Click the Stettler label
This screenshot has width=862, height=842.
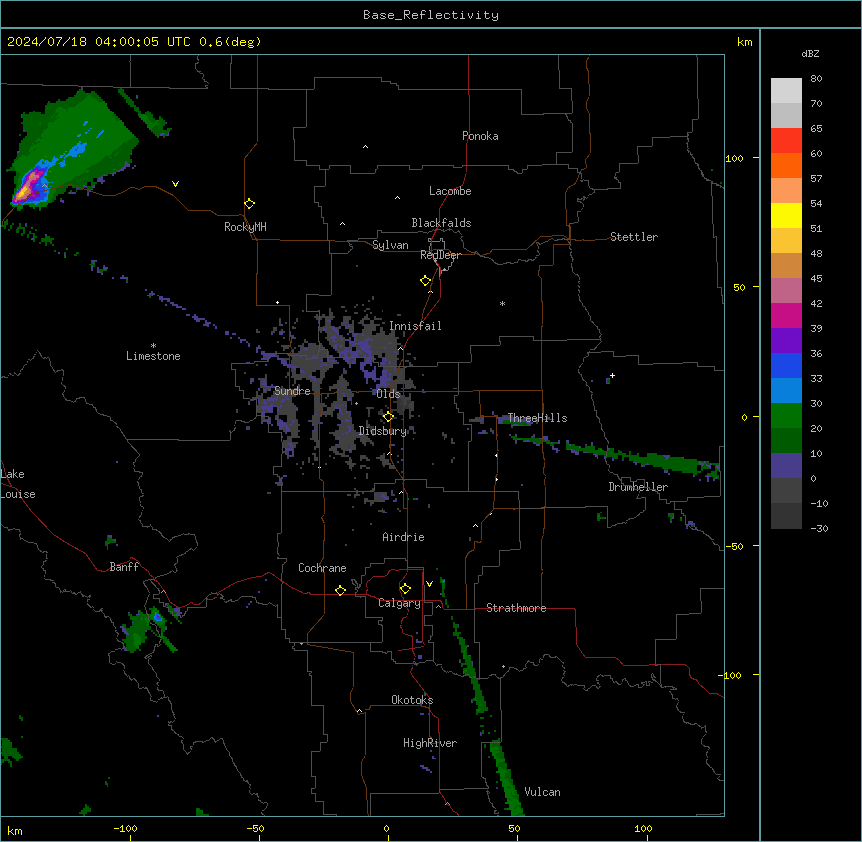point(634,237)
